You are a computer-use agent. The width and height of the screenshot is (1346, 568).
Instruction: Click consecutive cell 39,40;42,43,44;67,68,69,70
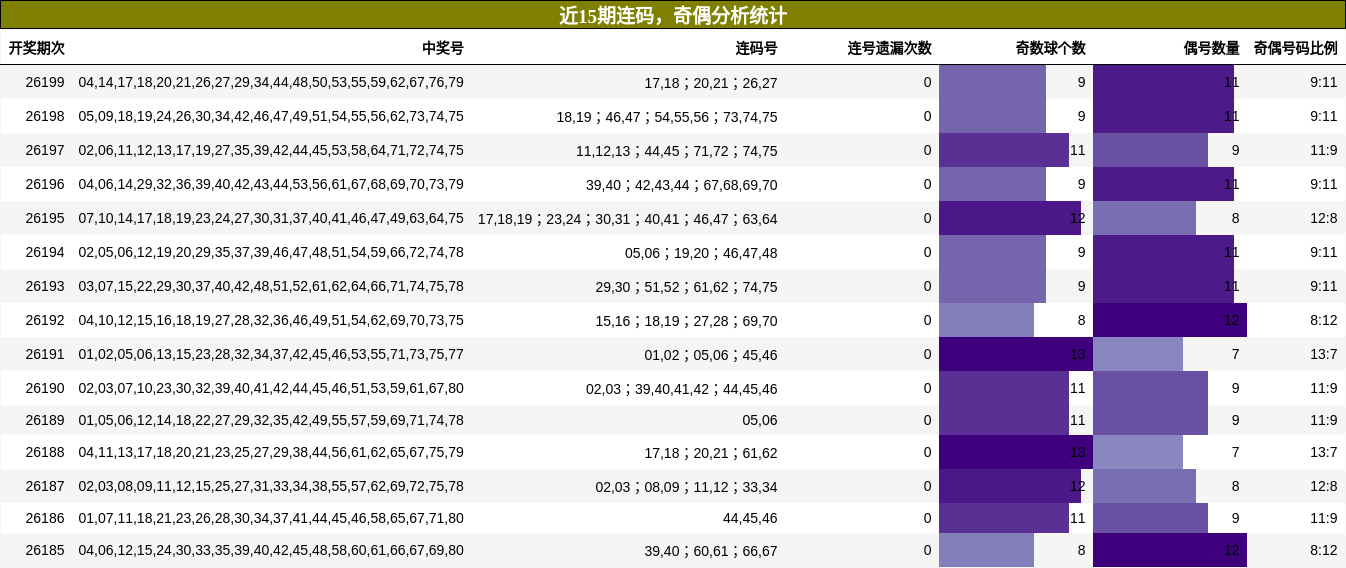(682, 185)
